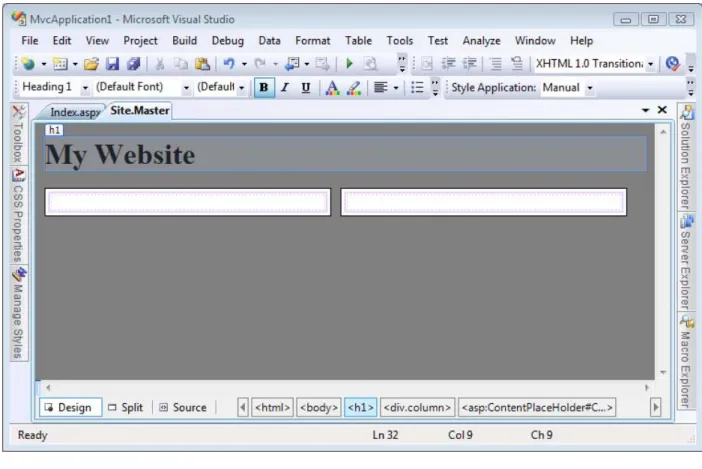Viewport: 702px width, 469px height.
Task: Open the Table menu
Action: [358, 41]
